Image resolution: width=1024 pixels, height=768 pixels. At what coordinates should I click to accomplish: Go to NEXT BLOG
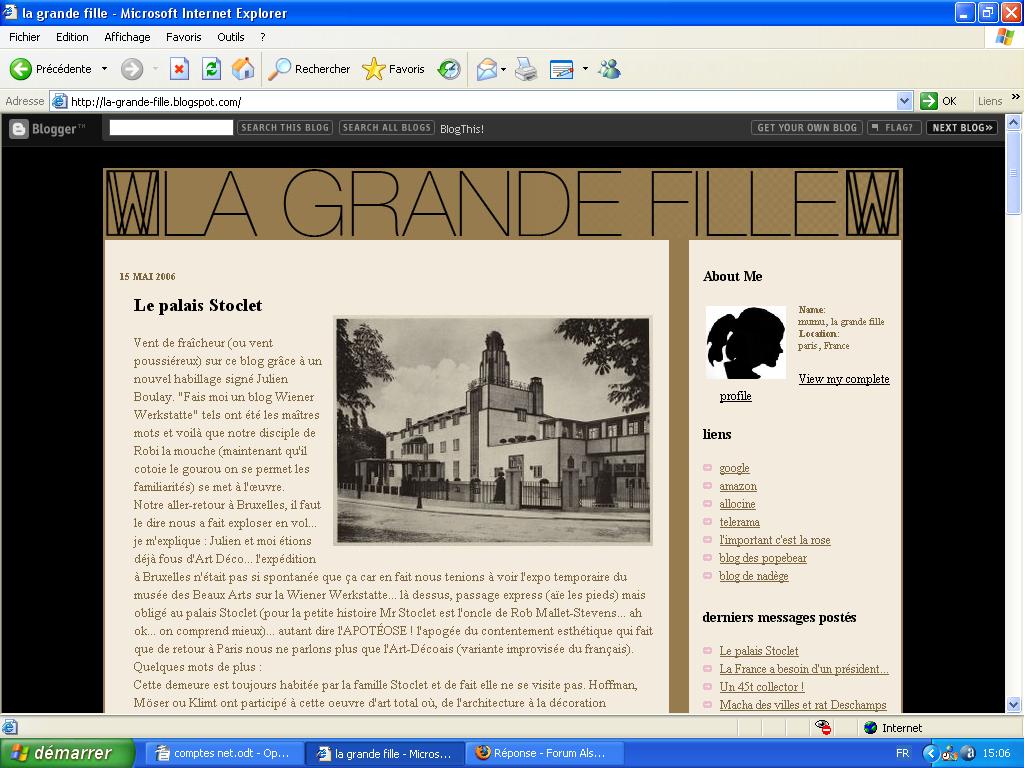[962, 127]
